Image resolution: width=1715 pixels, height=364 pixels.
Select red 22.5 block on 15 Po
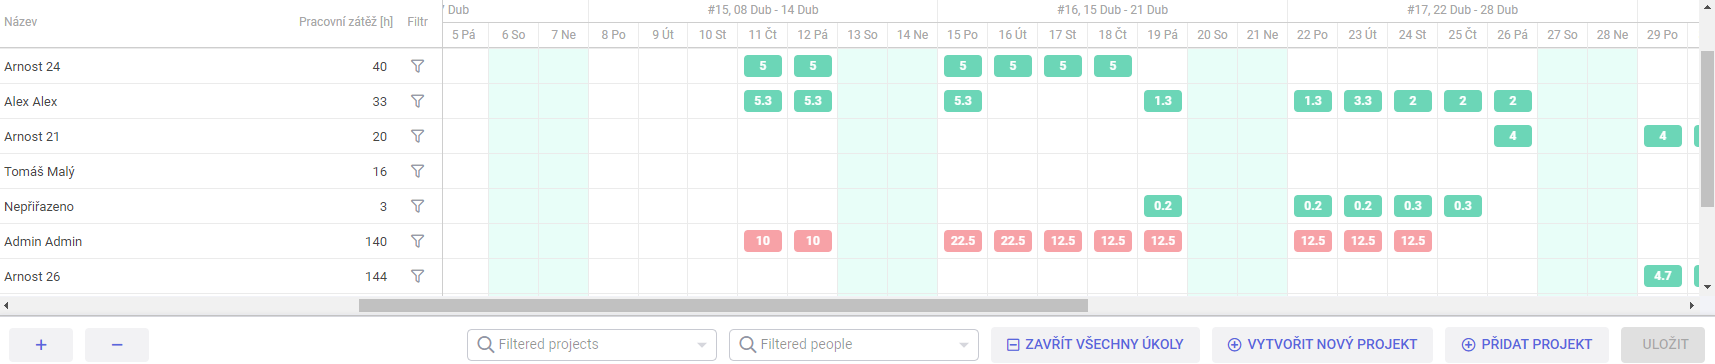click(x=963, y=241)
